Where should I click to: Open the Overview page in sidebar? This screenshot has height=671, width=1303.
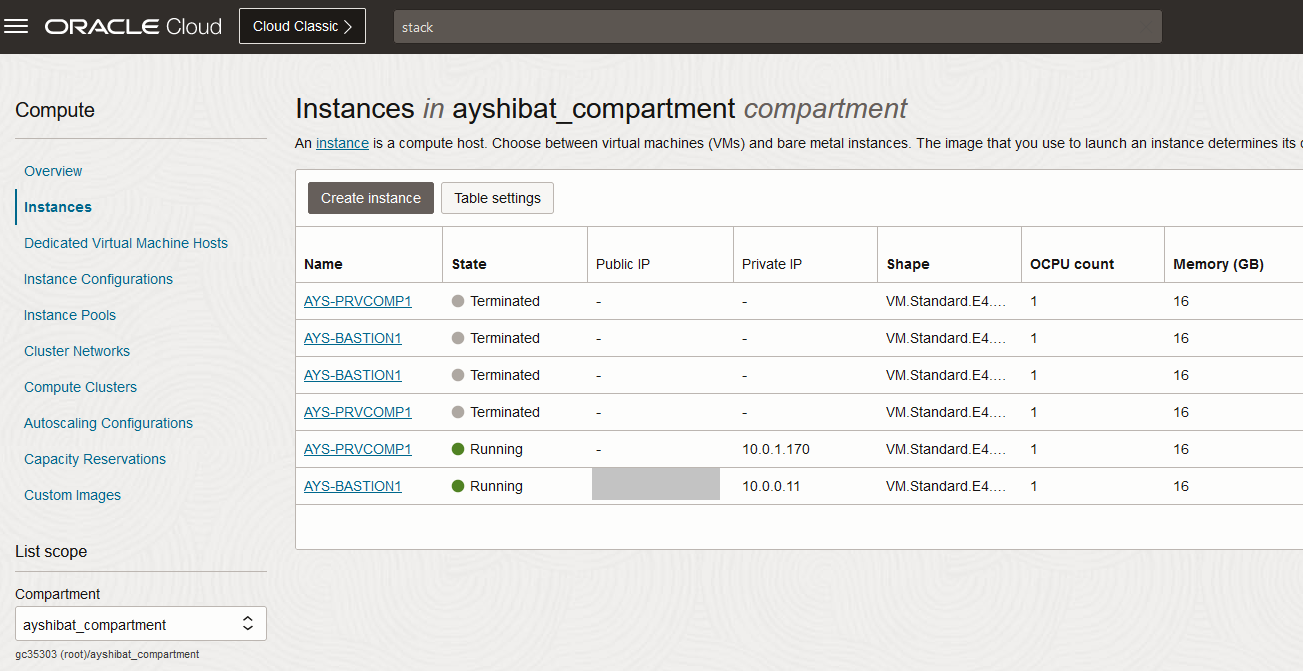coord(53,171)
